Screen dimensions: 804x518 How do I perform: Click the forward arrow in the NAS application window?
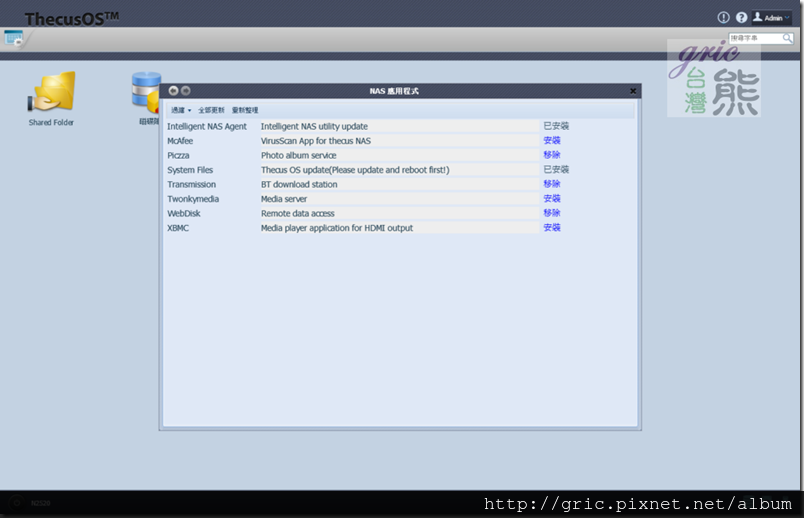tap(186, 91)
